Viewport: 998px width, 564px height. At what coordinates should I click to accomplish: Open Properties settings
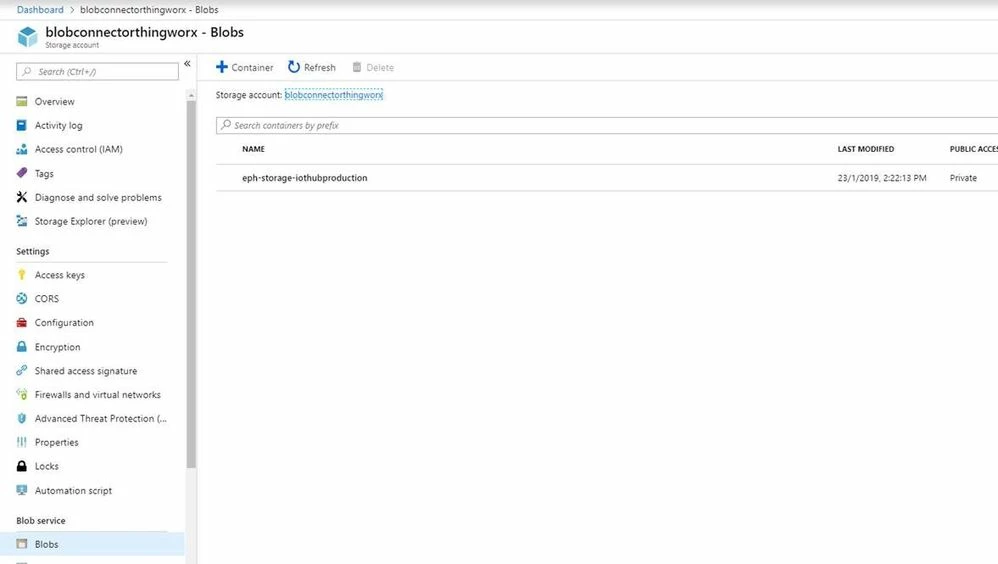(57, 442)
